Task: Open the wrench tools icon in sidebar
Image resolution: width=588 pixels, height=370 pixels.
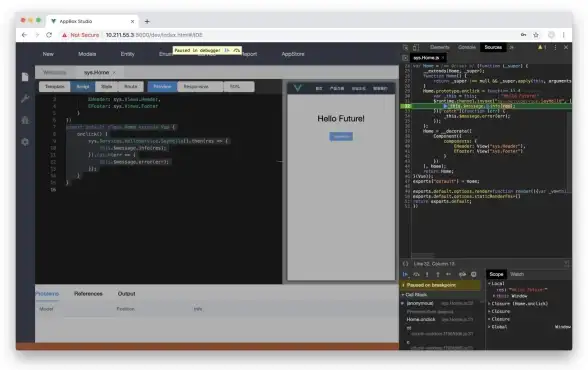Action: tap(25, 99)
